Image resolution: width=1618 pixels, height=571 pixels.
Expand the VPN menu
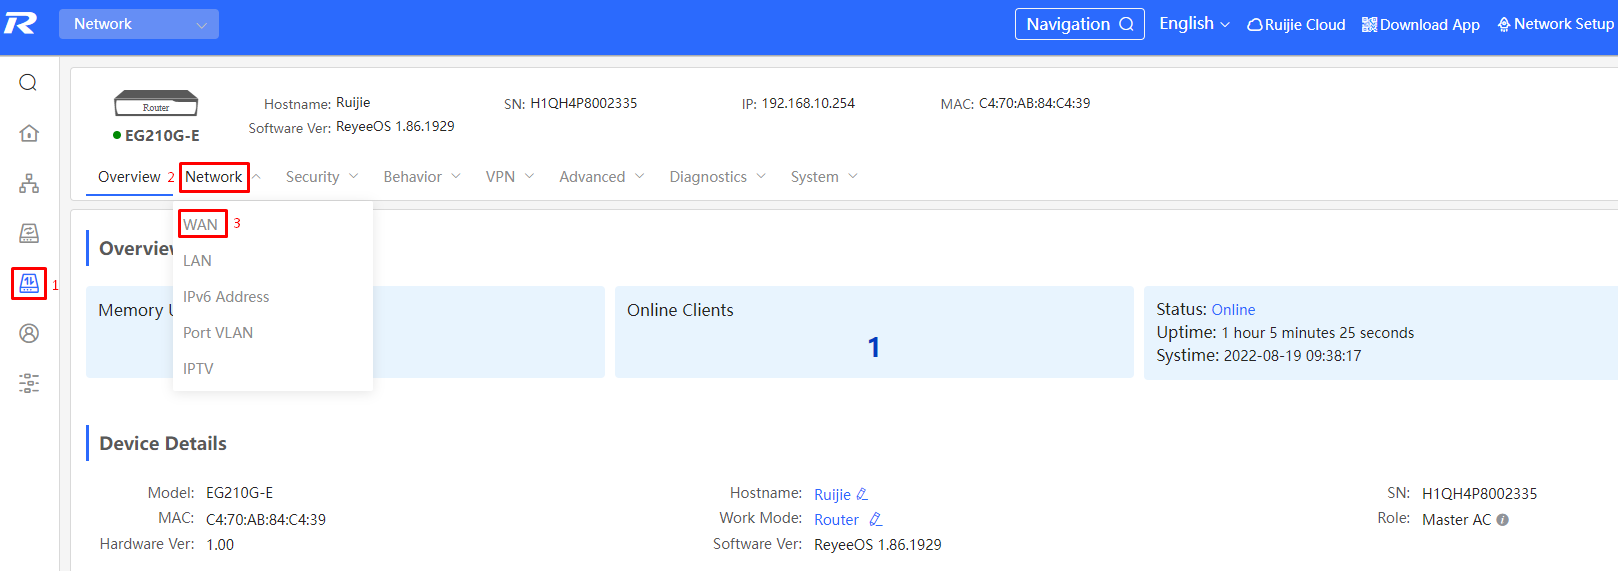(x=510, y=177)
